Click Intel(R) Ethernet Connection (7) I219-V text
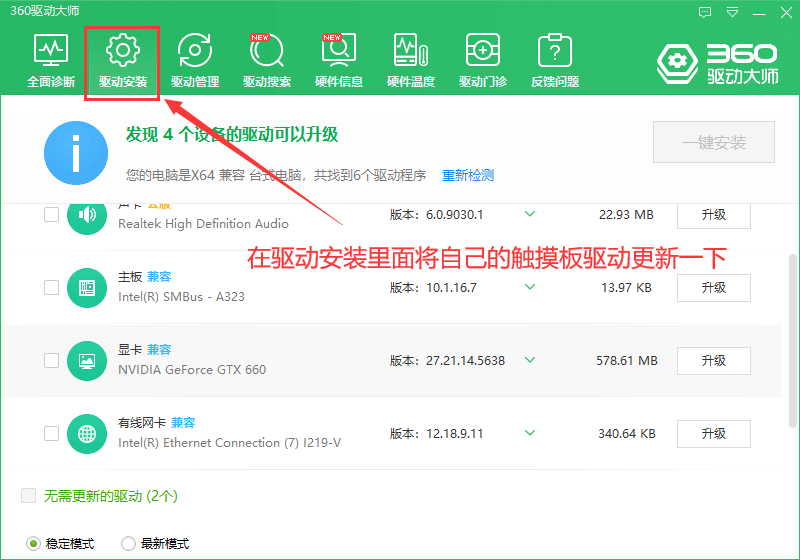Image resolution: width=800 pixels, height=560 pixels. coord(229,442)
